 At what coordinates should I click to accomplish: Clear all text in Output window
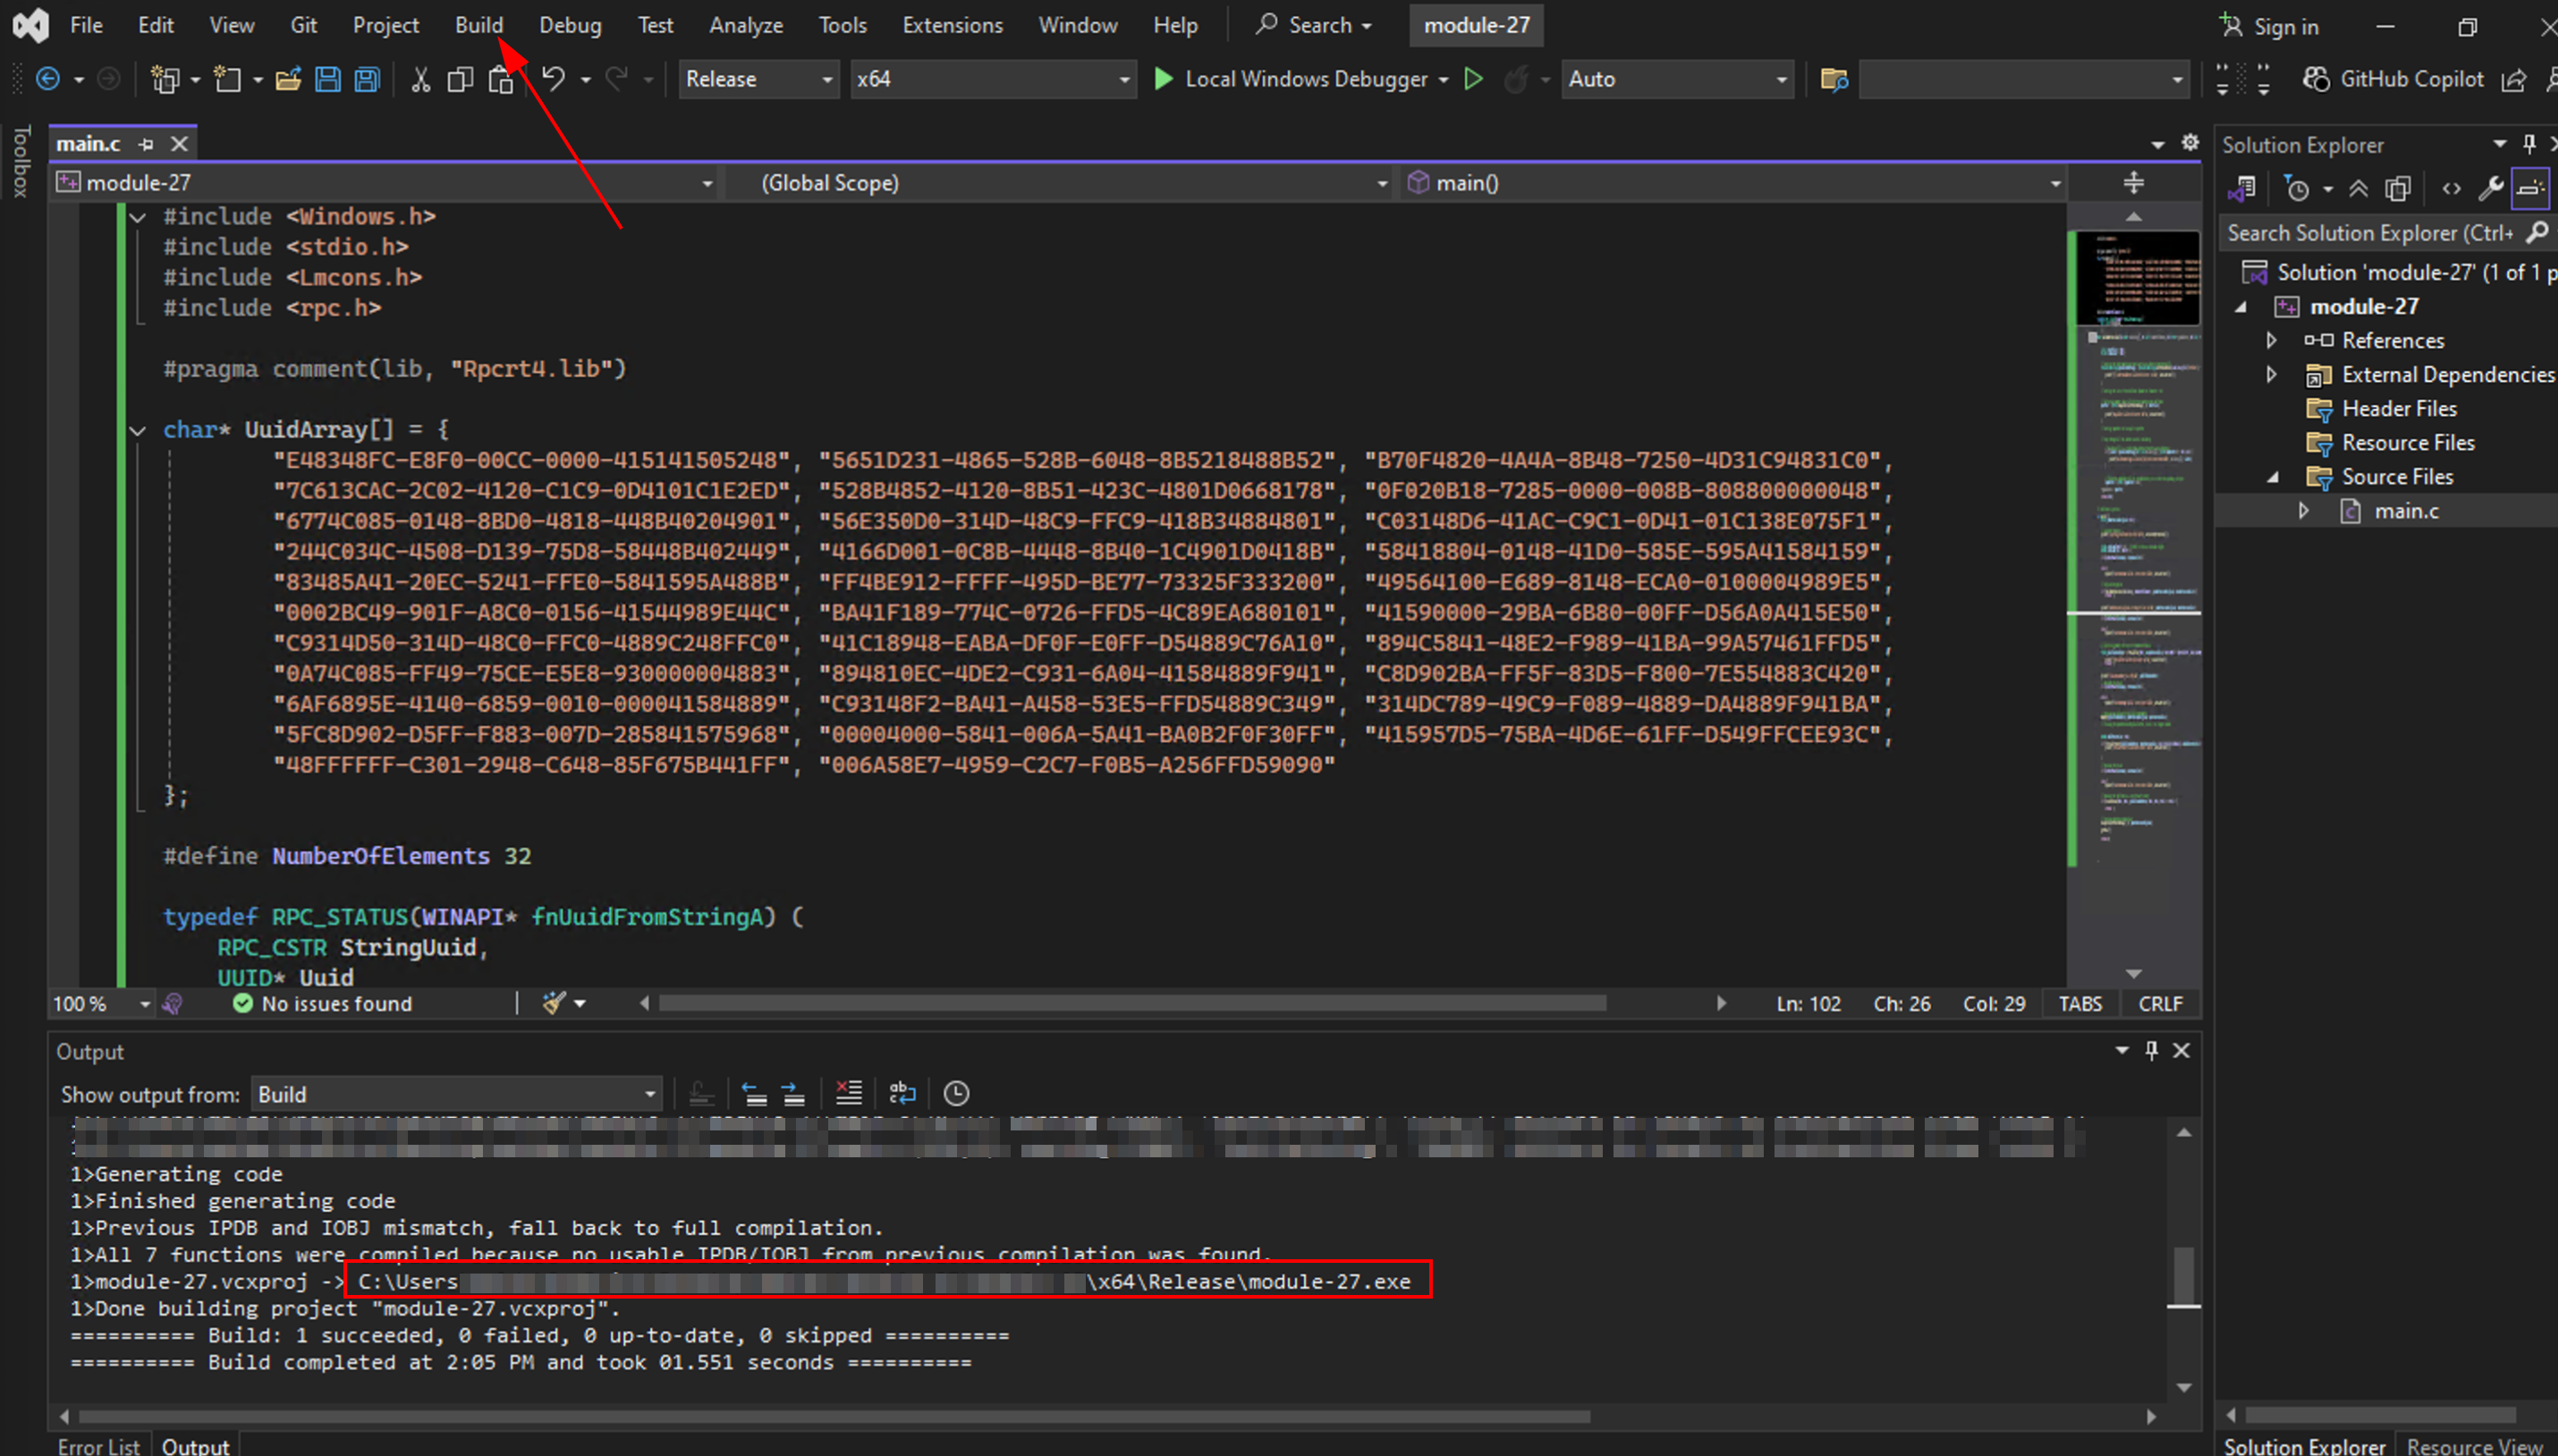[848, 1093]
